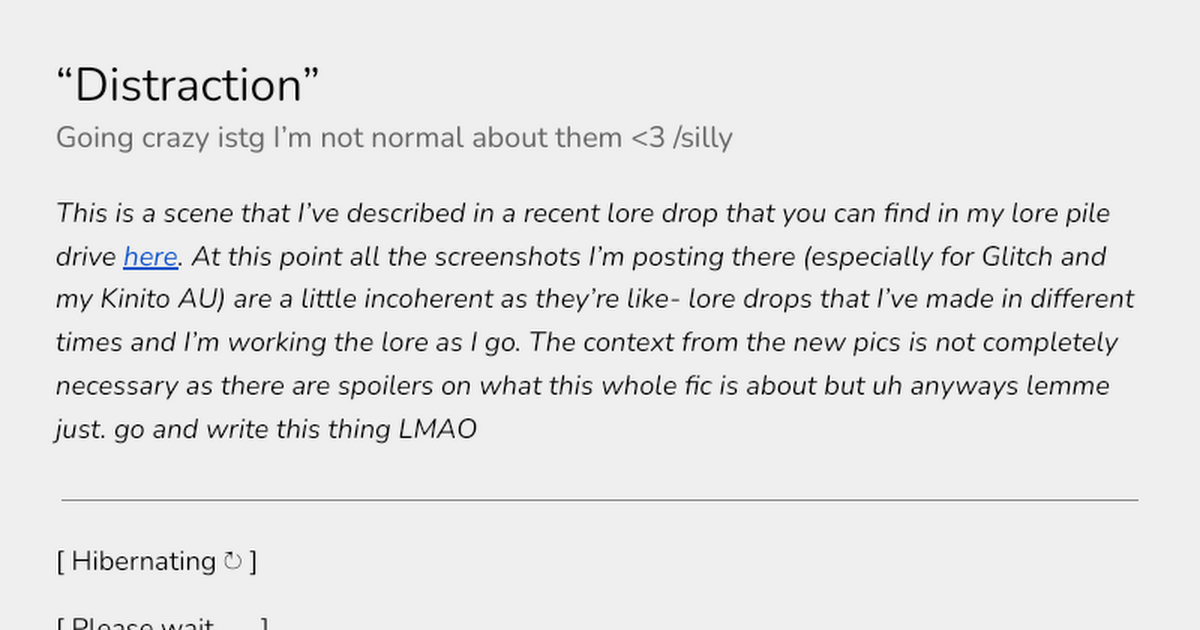Open the "here" lore pile drive link
This screenshot has width=1200, height=630.
click(x=150, y=257)
